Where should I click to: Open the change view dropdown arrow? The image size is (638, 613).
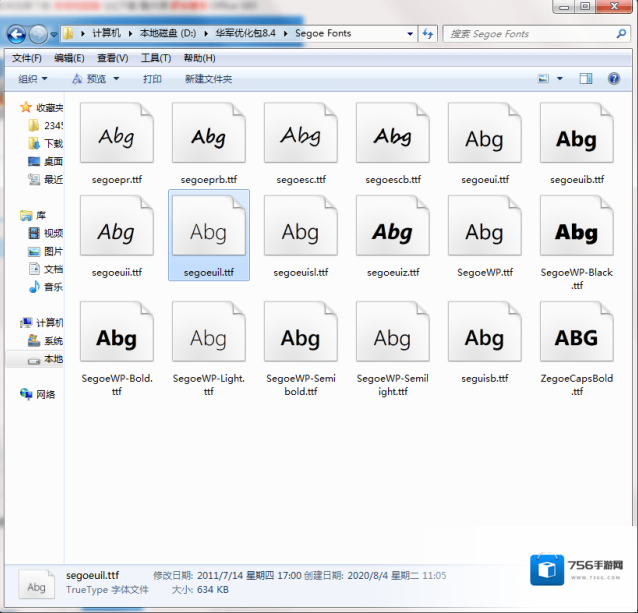[560, 79]
